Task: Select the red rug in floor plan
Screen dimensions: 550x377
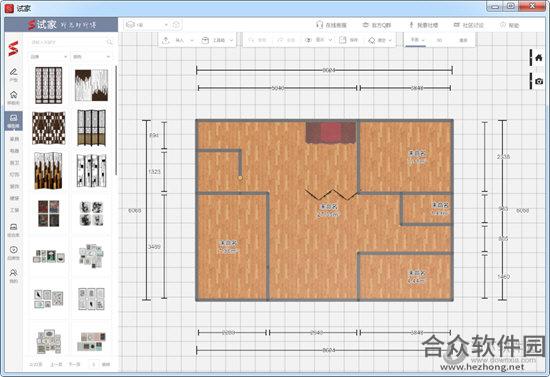Action: (330, 133)
